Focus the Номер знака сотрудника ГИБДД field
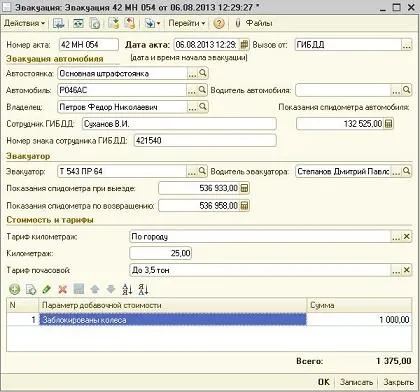420x392 pixels. coord(205,141)
